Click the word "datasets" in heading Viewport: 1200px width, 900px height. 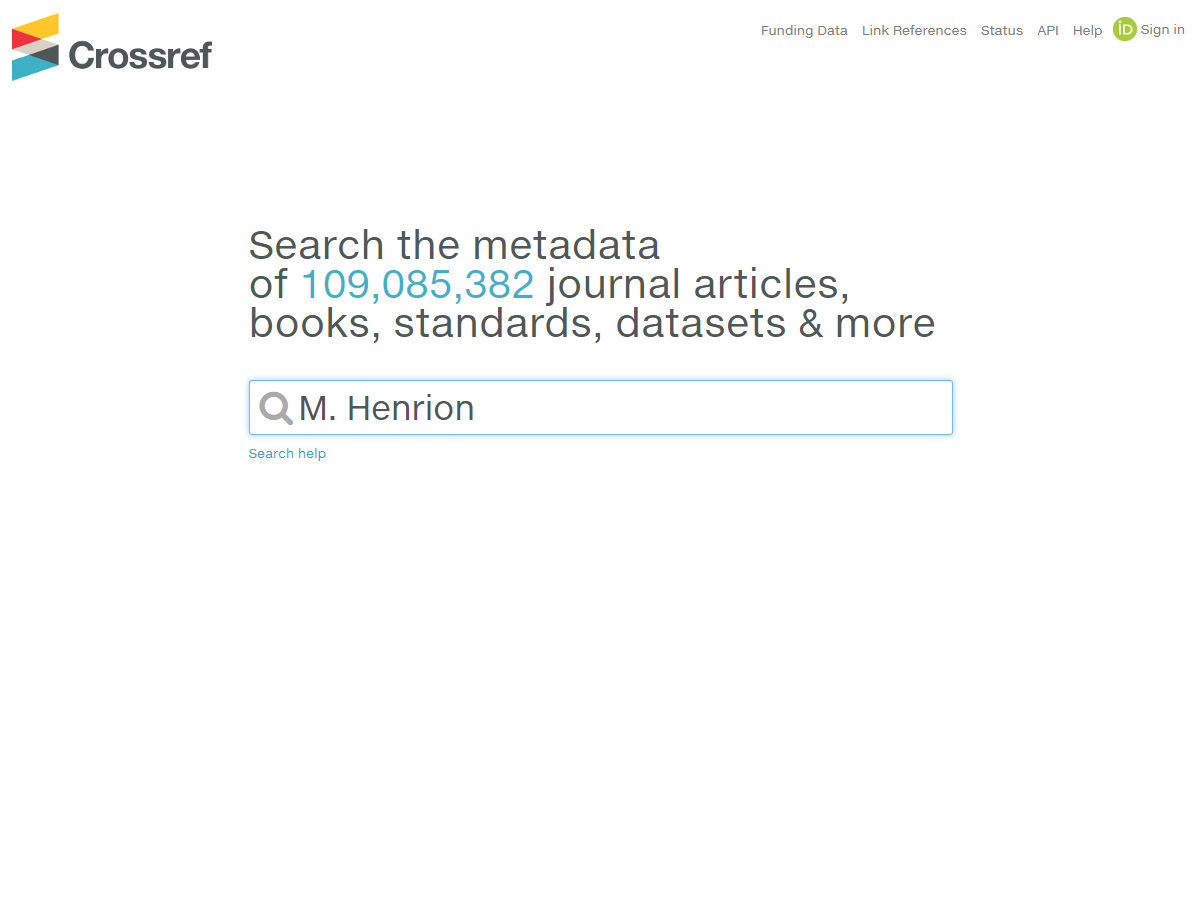click(701, 324)
